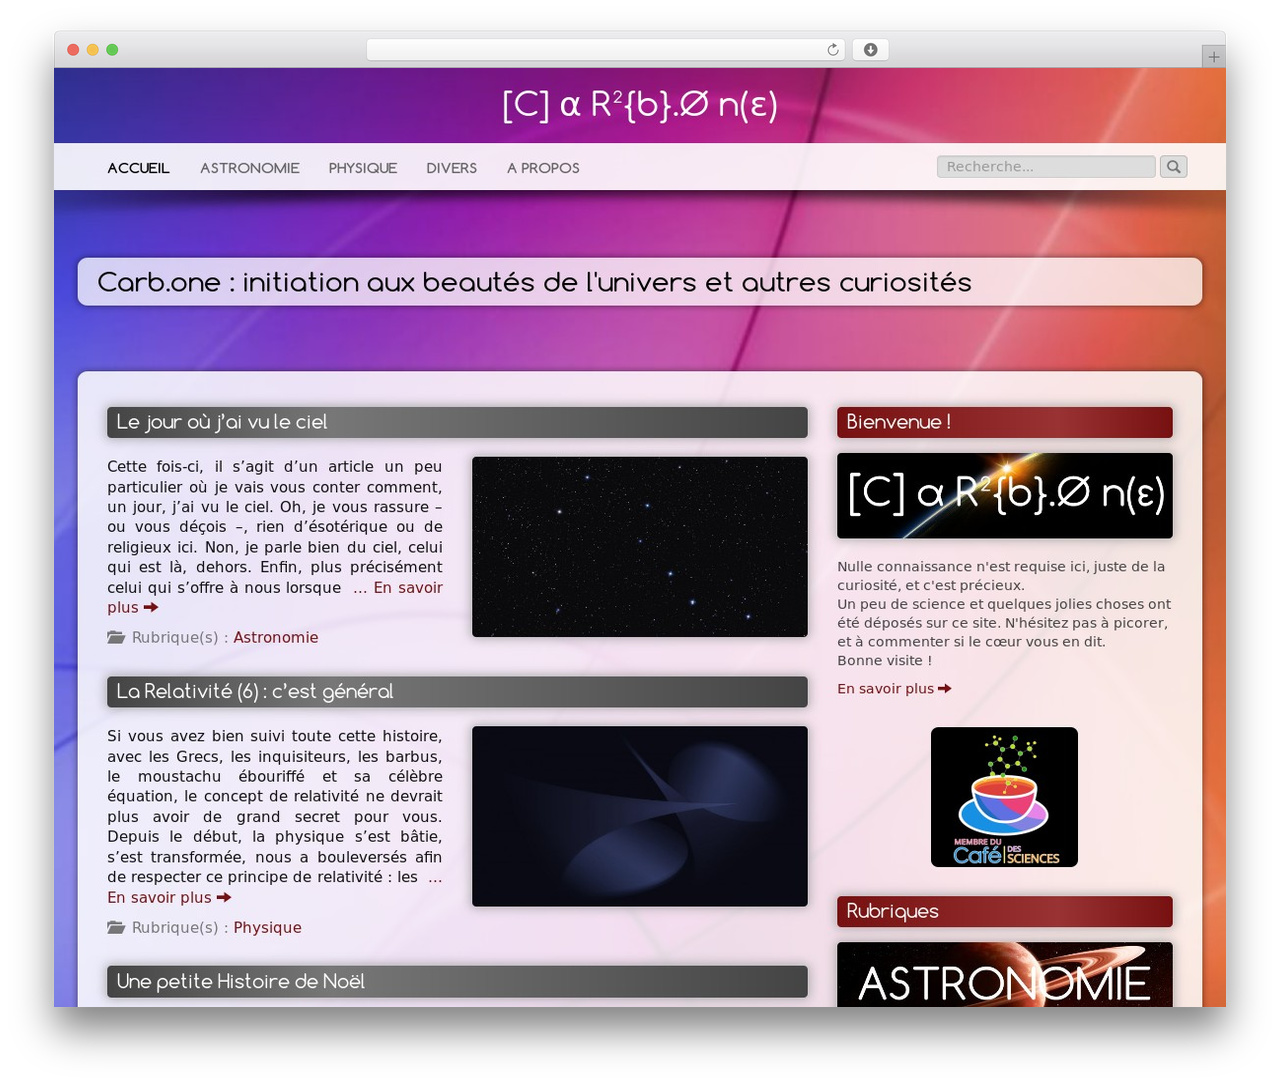The height and width of the screenshot is (1084, 1280).
Task: Click the Bienvenue logo banner image
Action: coord(1005,496)
